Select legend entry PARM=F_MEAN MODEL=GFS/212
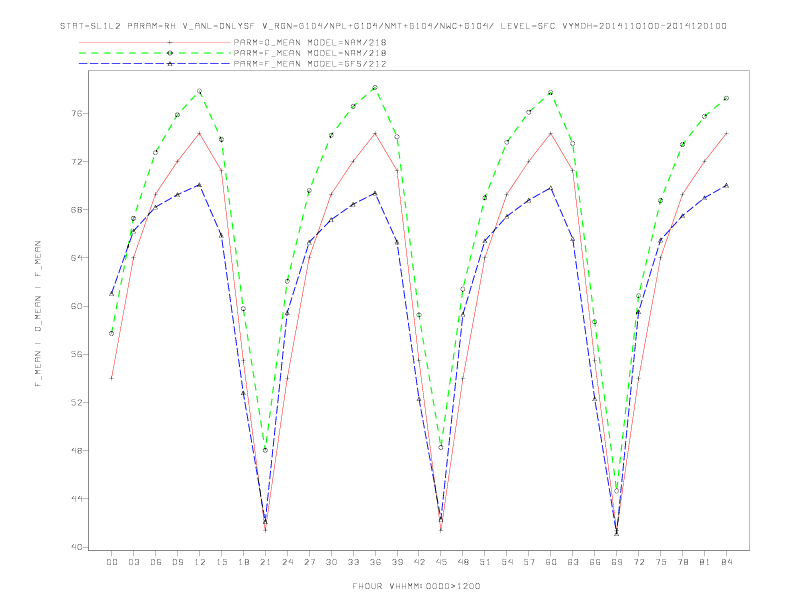This screenshot has width=792, height=612. pos(310,64)
